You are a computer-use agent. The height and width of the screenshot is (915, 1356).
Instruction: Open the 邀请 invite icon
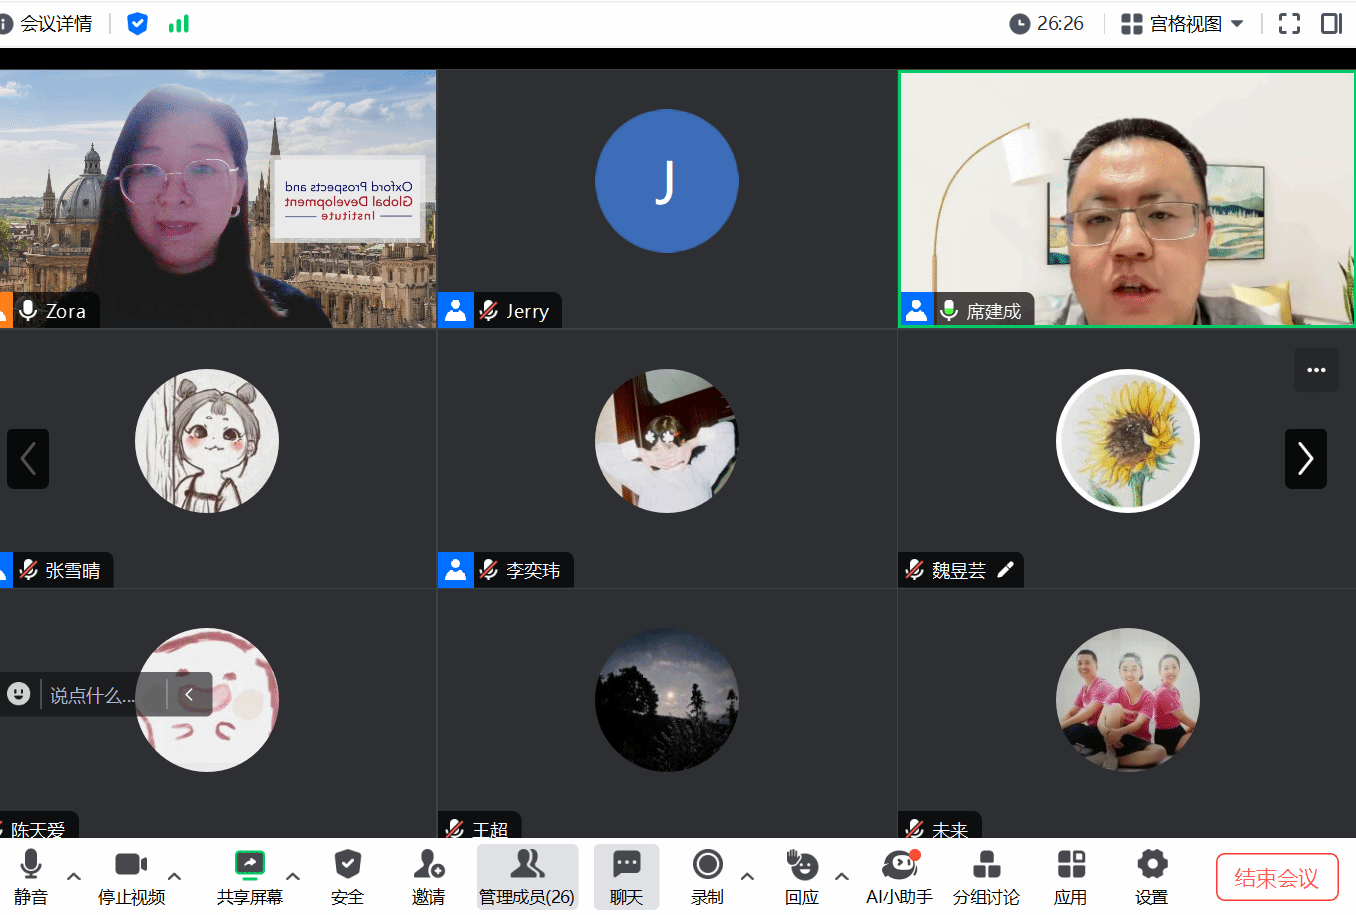coord(428,876)
